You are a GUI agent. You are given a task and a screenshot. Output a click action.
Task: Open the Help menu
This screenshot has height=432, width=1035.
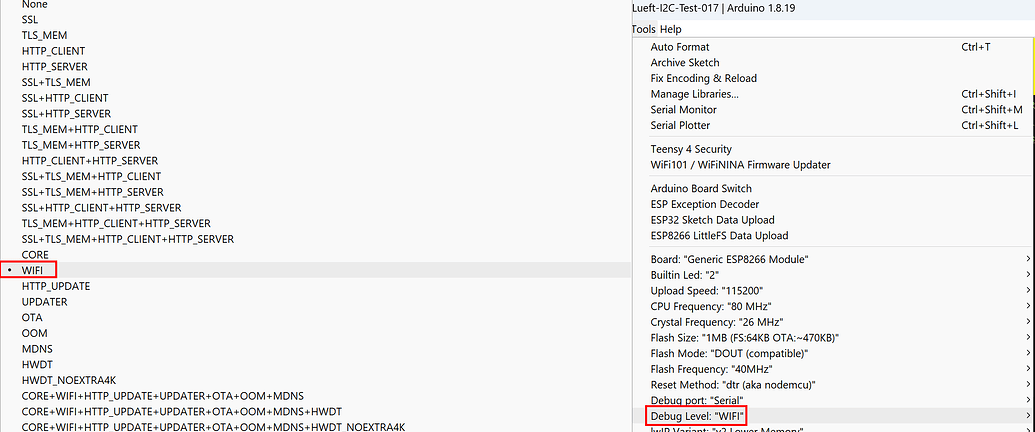point(670,29)
